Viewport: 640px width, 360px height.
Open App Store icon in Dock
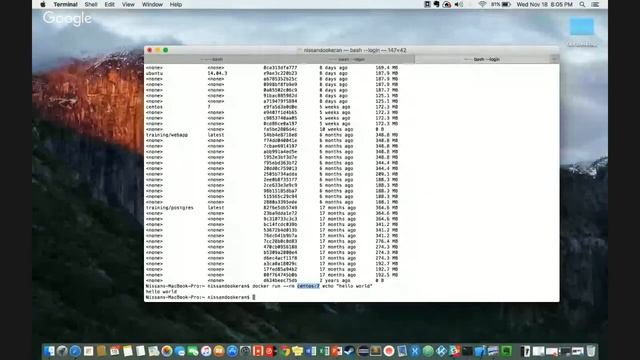(231, 351)
